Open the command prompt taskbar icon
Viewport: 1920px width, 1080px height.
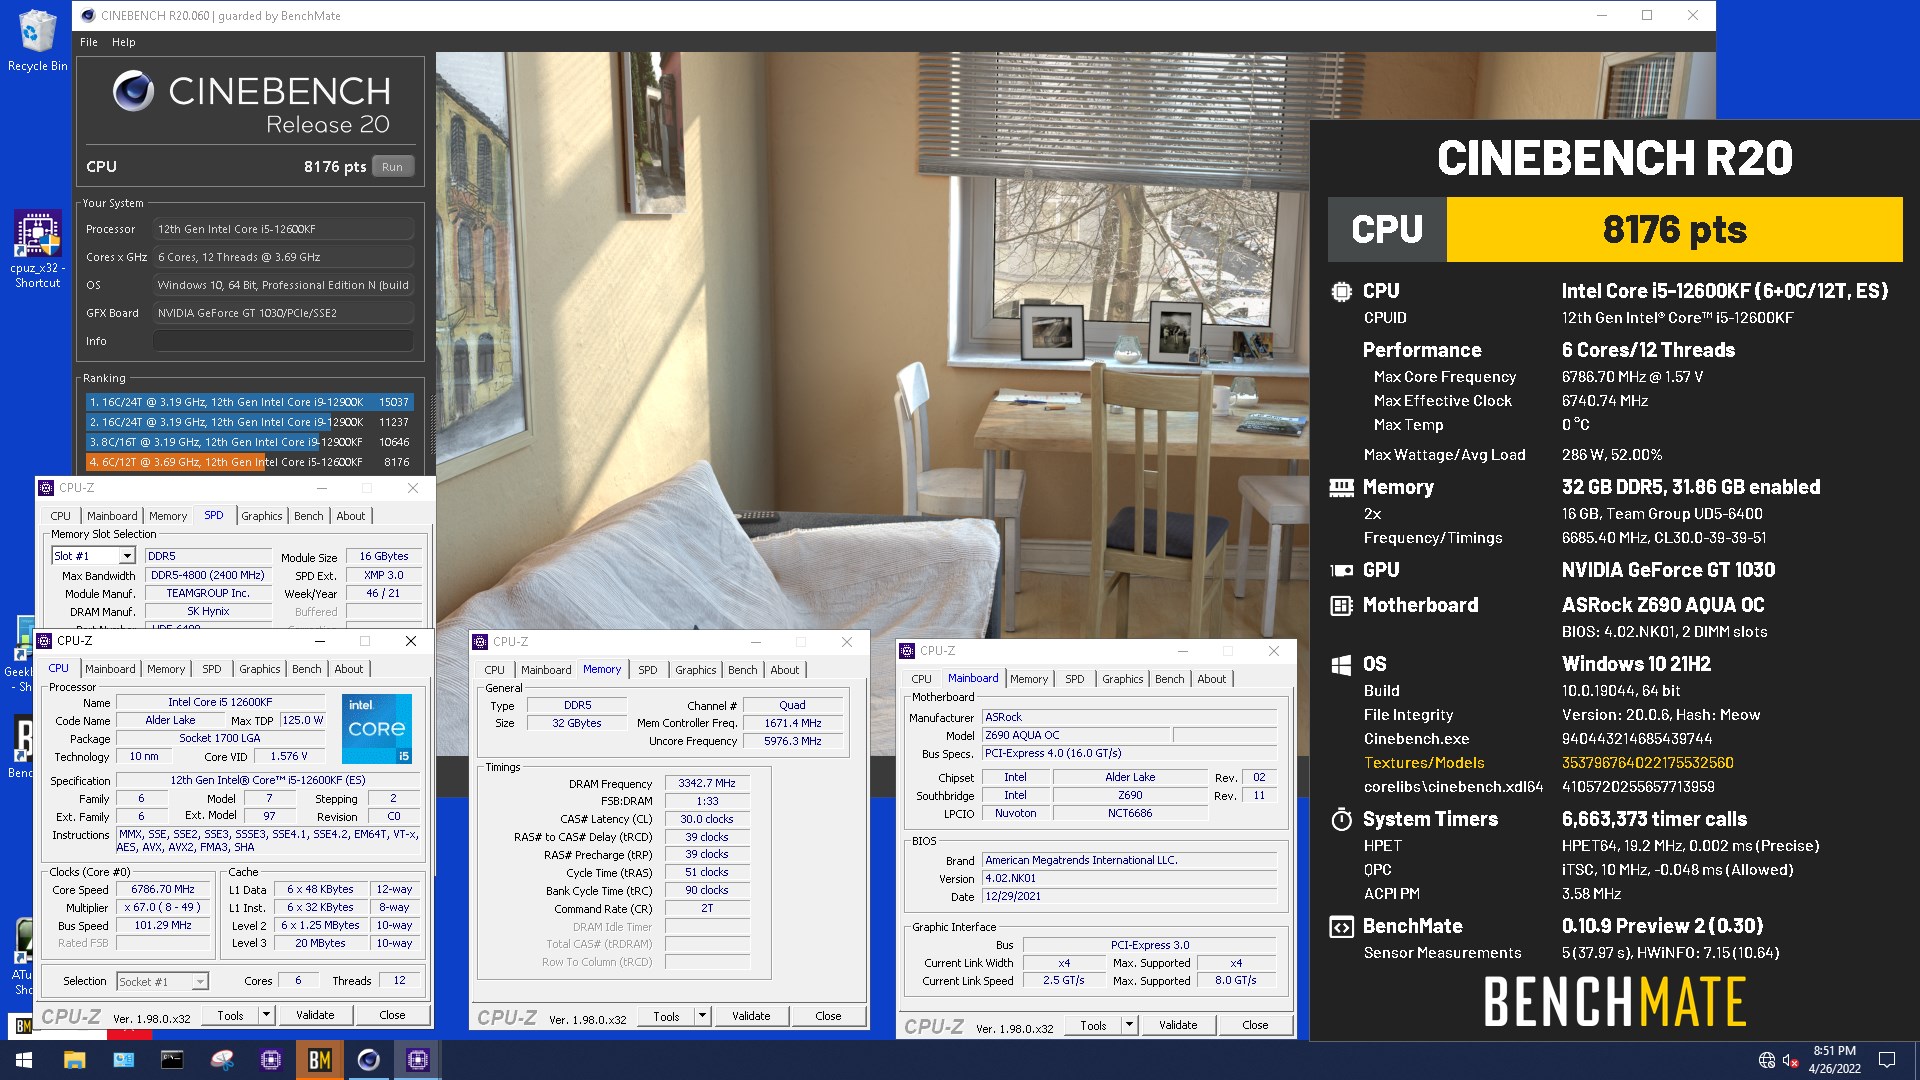coord(172,1060)
